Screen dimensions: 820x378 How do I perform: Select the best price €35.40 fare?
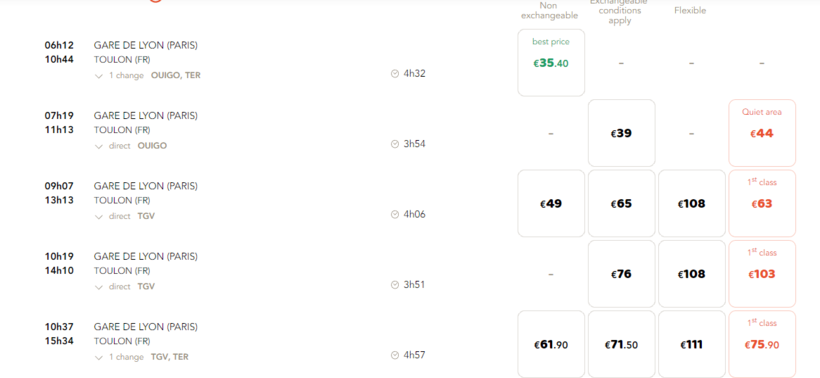click(x=551, y=63)
